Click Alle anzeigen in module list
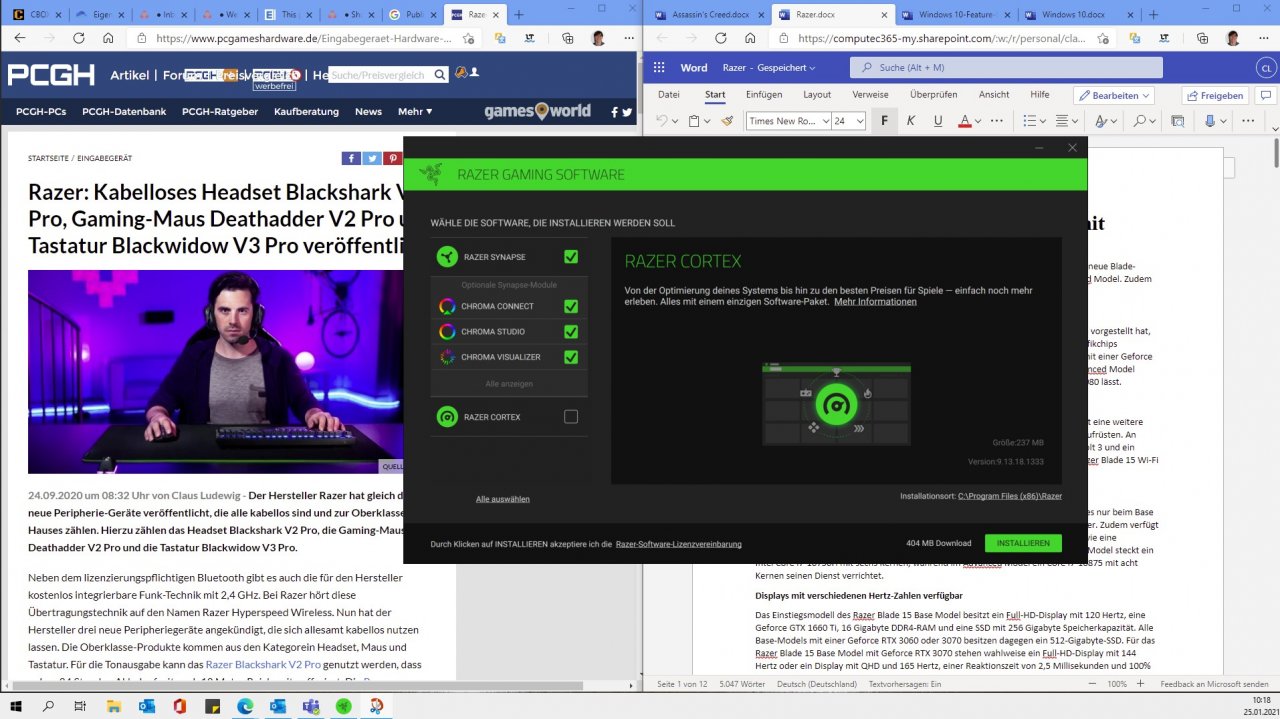 509,384
